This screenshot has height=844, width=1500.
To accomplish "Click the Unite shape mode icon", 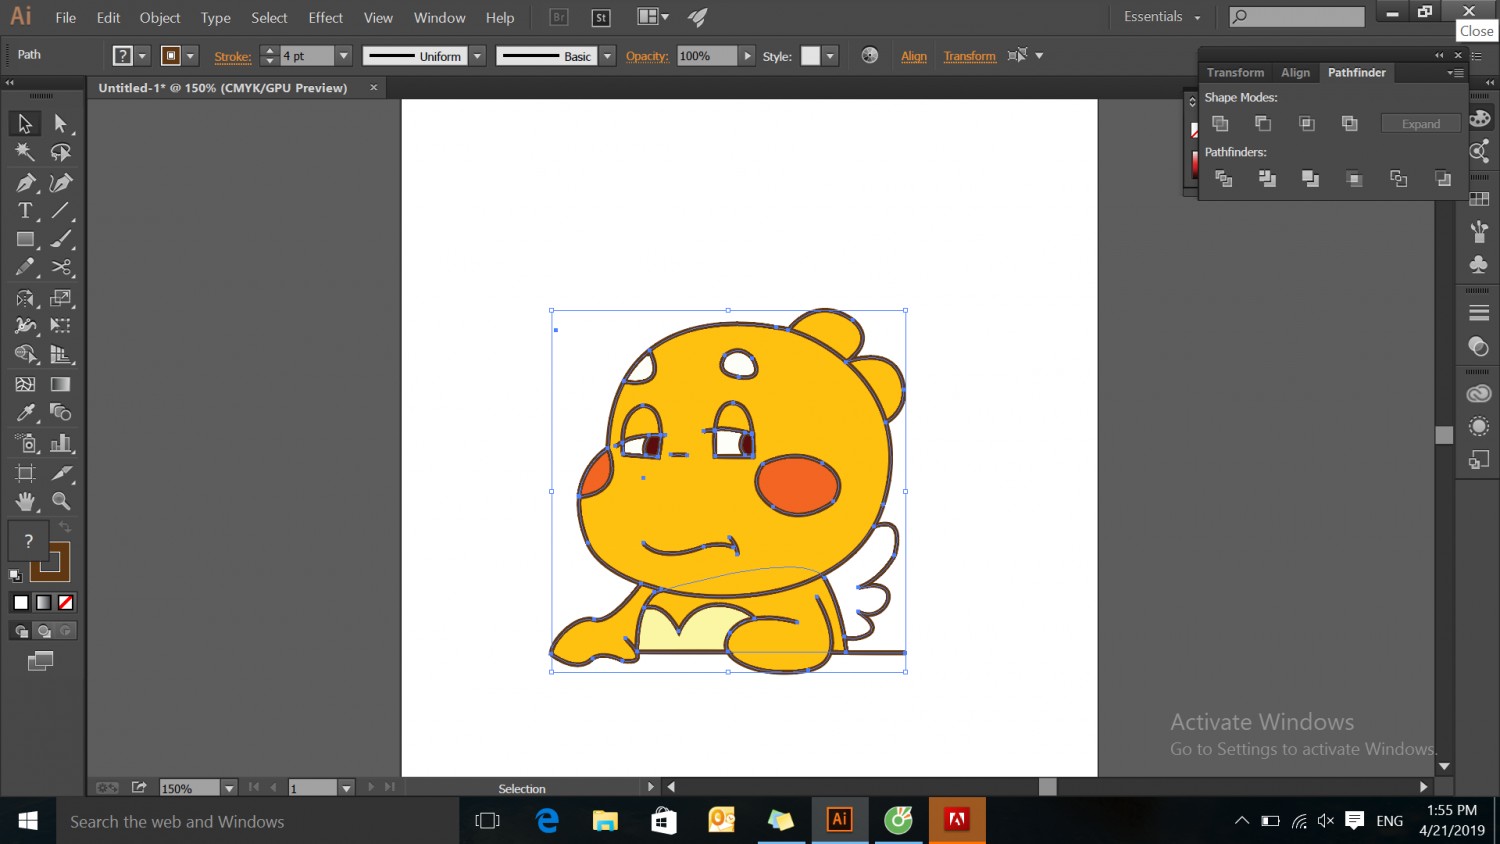I will 1220,123.
